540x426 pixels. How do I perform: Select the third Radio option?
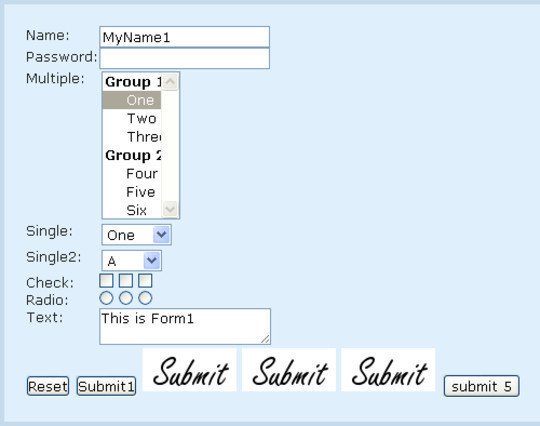(145, 298)
